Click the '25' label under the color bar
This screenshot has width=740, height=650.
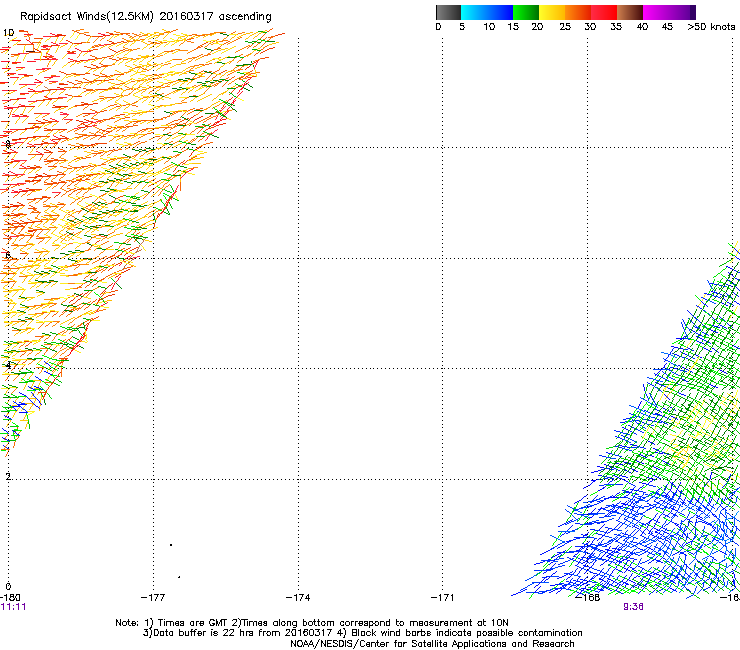point(565,27)
